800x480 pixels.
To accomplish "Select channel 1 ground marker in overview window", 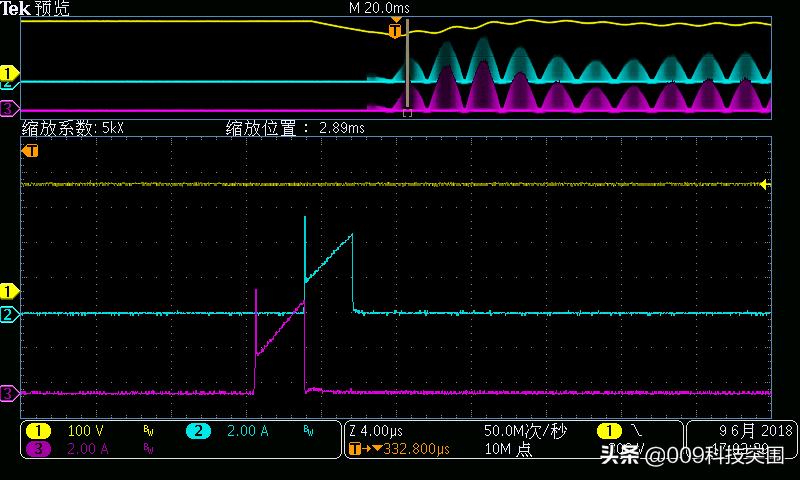I will (x=9, y=73).
